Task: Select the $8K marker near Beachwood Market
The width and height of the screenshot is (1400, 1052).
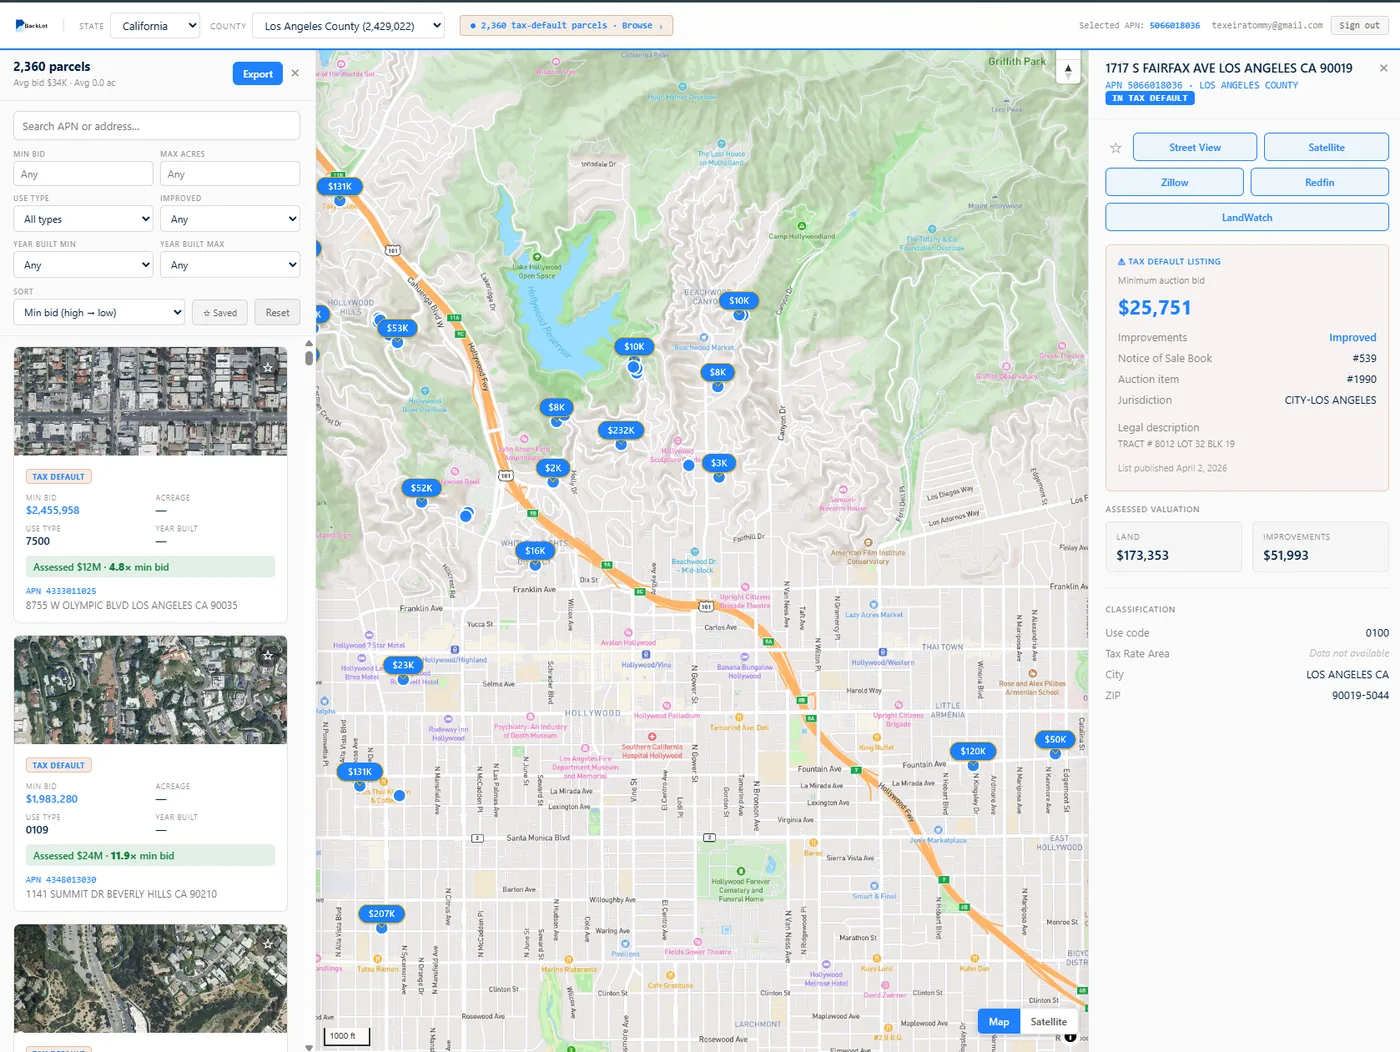Action: pyautogui.click(x=718, y=372)
